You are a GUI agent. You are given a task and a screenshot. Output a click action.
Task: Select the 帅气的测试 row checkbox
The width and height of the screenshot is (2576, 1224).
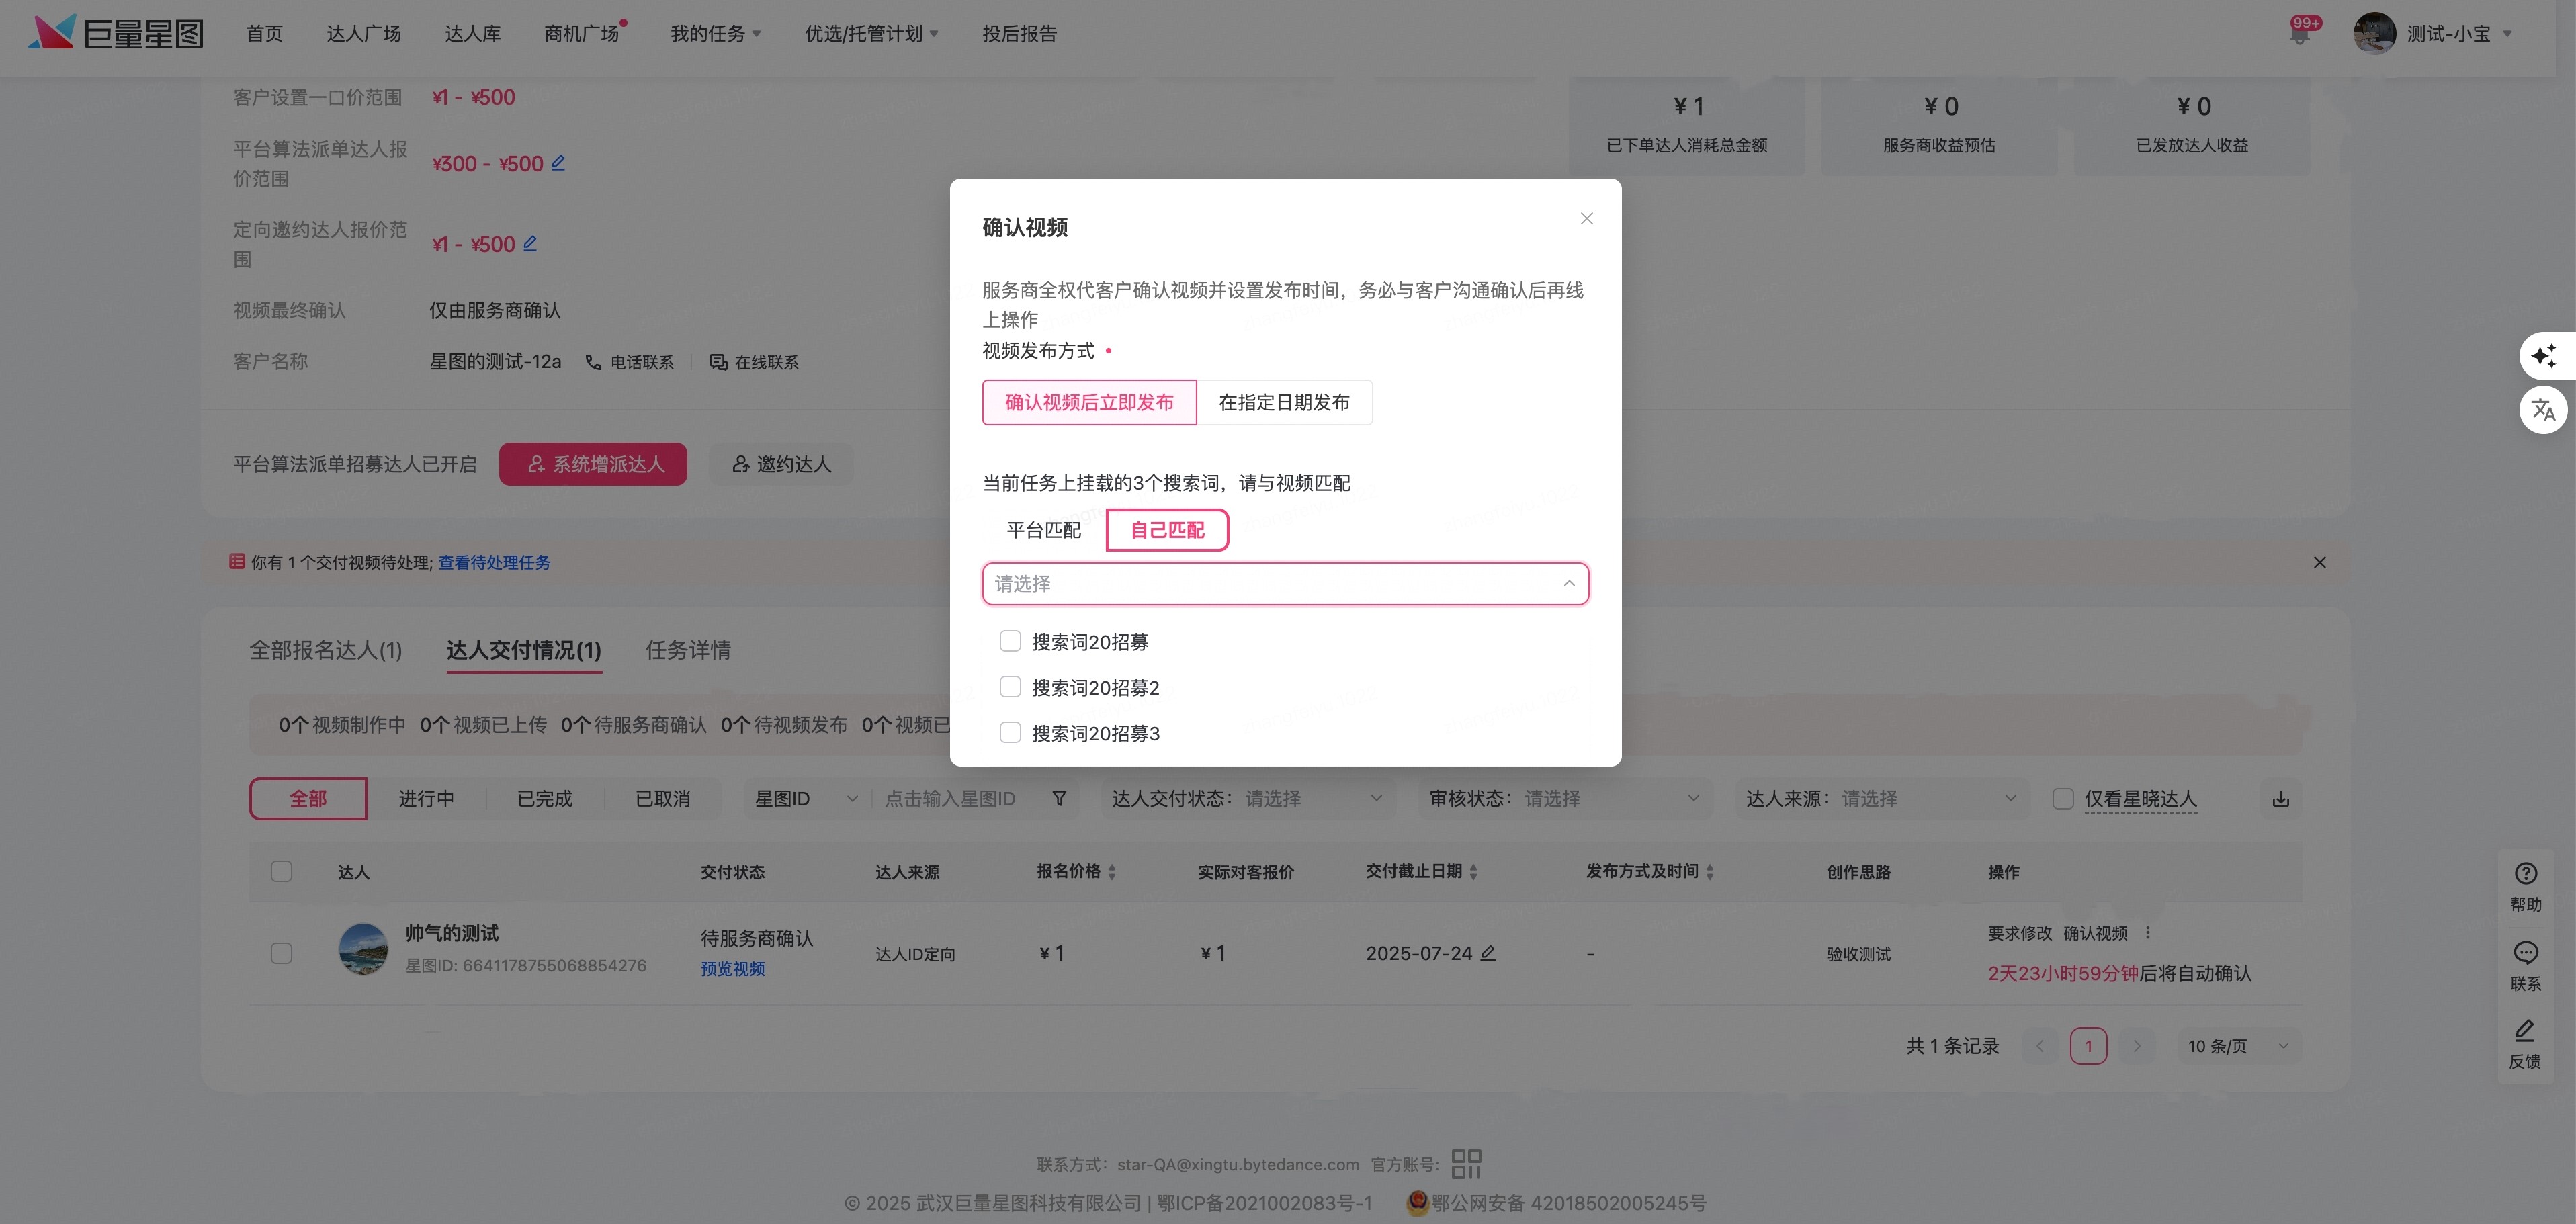click(281, 952)
